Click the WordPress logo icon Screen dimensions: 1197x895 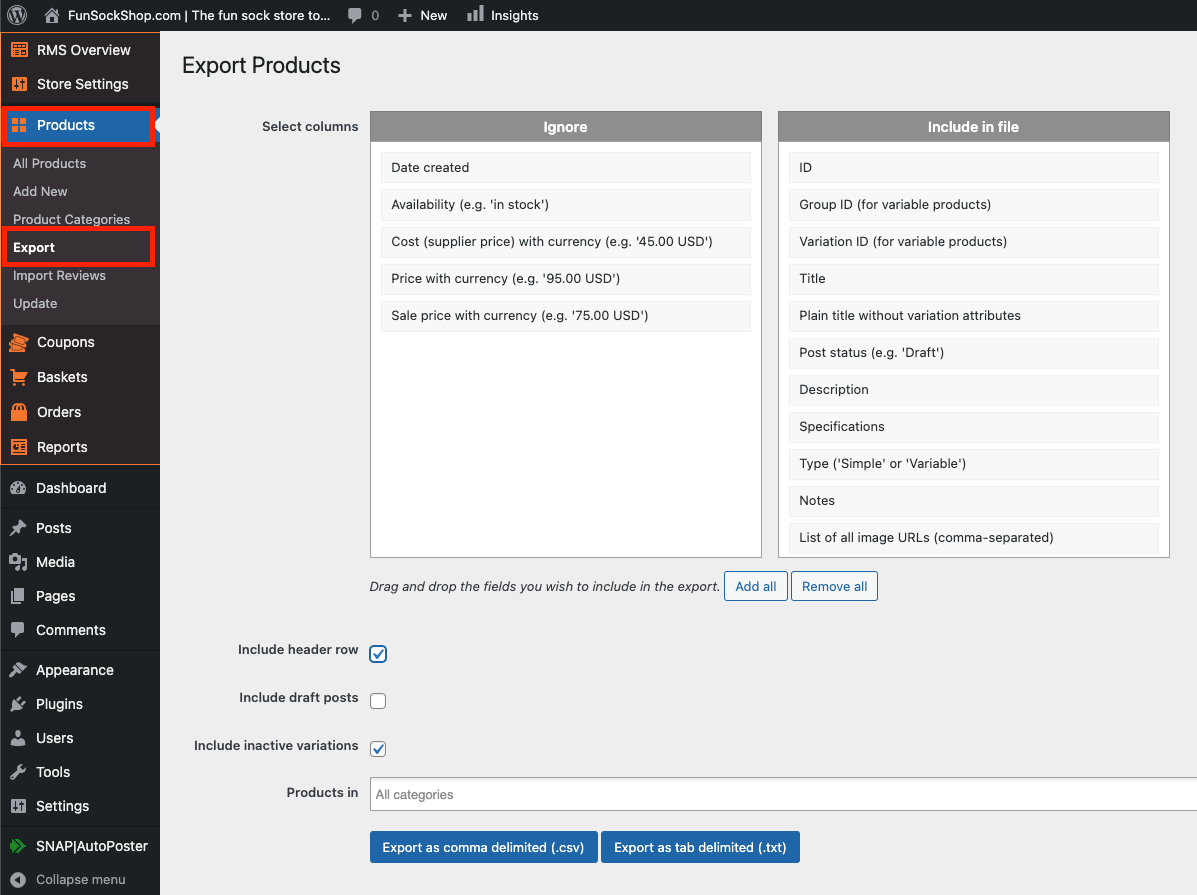tap(17, 15)
